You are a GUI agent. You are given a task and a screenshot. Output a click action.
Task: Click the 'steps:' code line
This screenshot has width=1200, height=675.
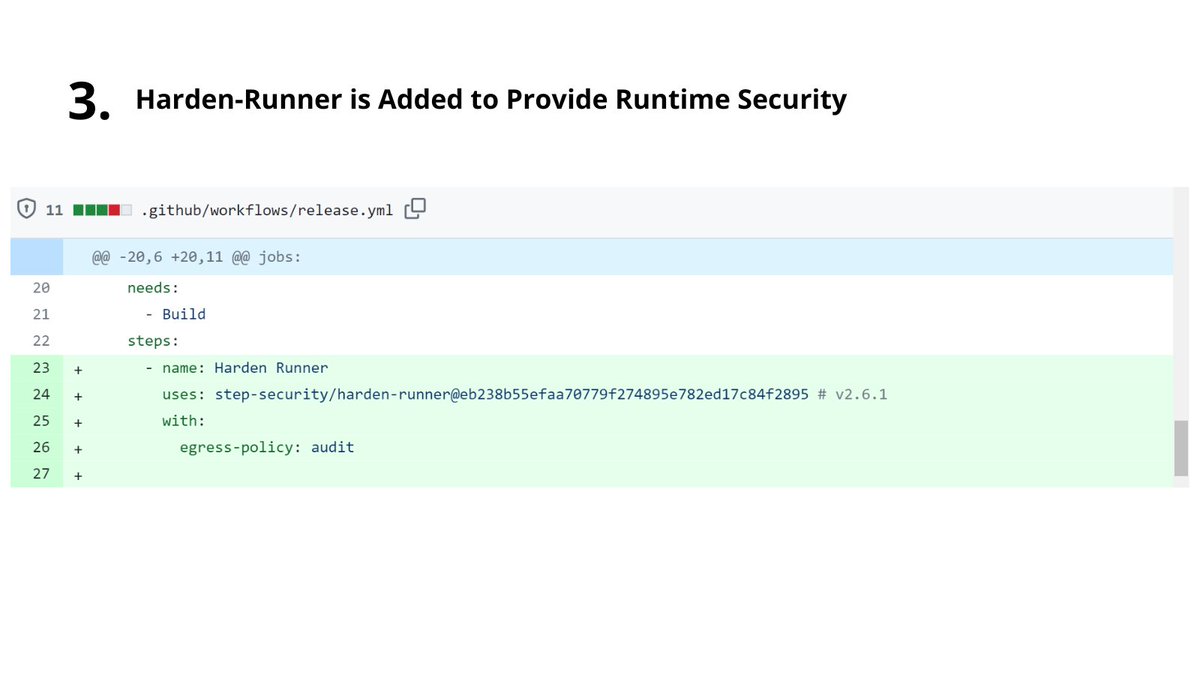point(153,341)
